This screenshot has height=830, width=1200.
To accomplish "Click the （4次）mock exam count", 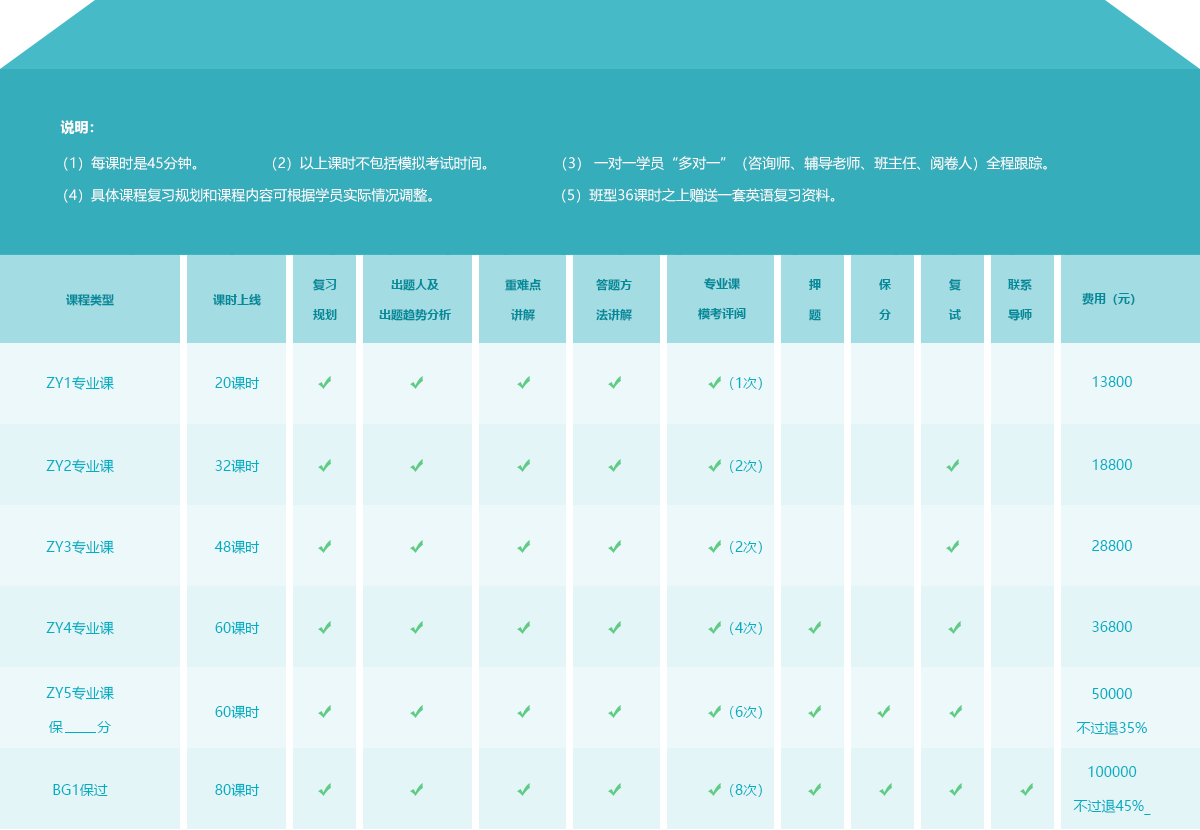I will click(745, 627).
